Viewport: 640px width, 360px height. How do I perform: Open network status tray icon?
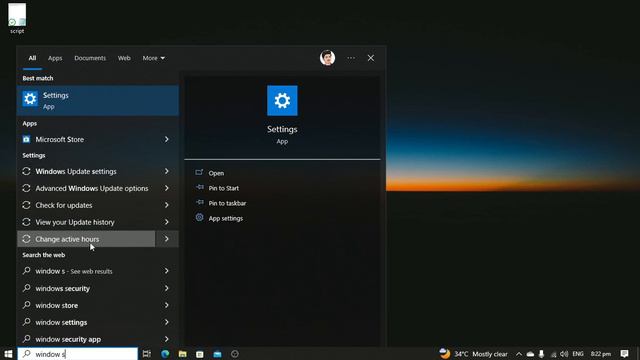553,354
